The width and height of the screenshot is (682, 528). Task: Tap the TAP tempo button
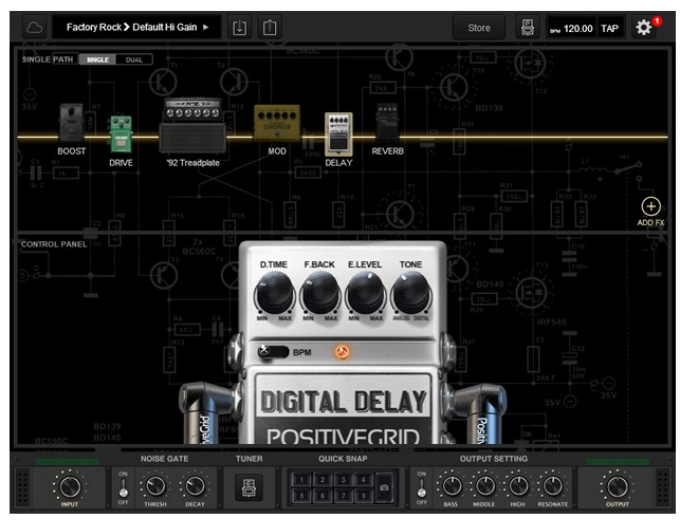610,29
